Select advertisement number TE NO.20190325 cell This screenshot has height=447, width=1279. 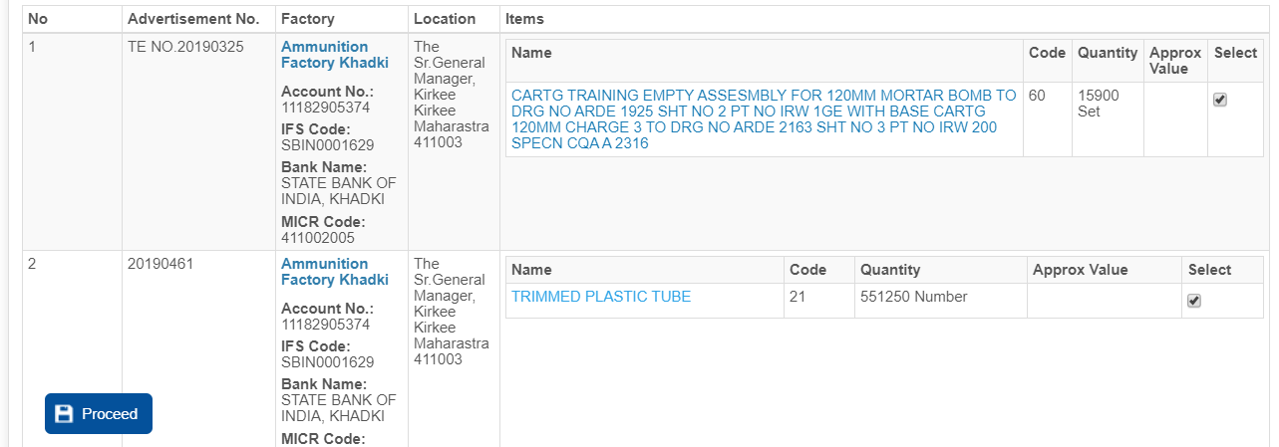pyautogui.click(x=186, y=47)
